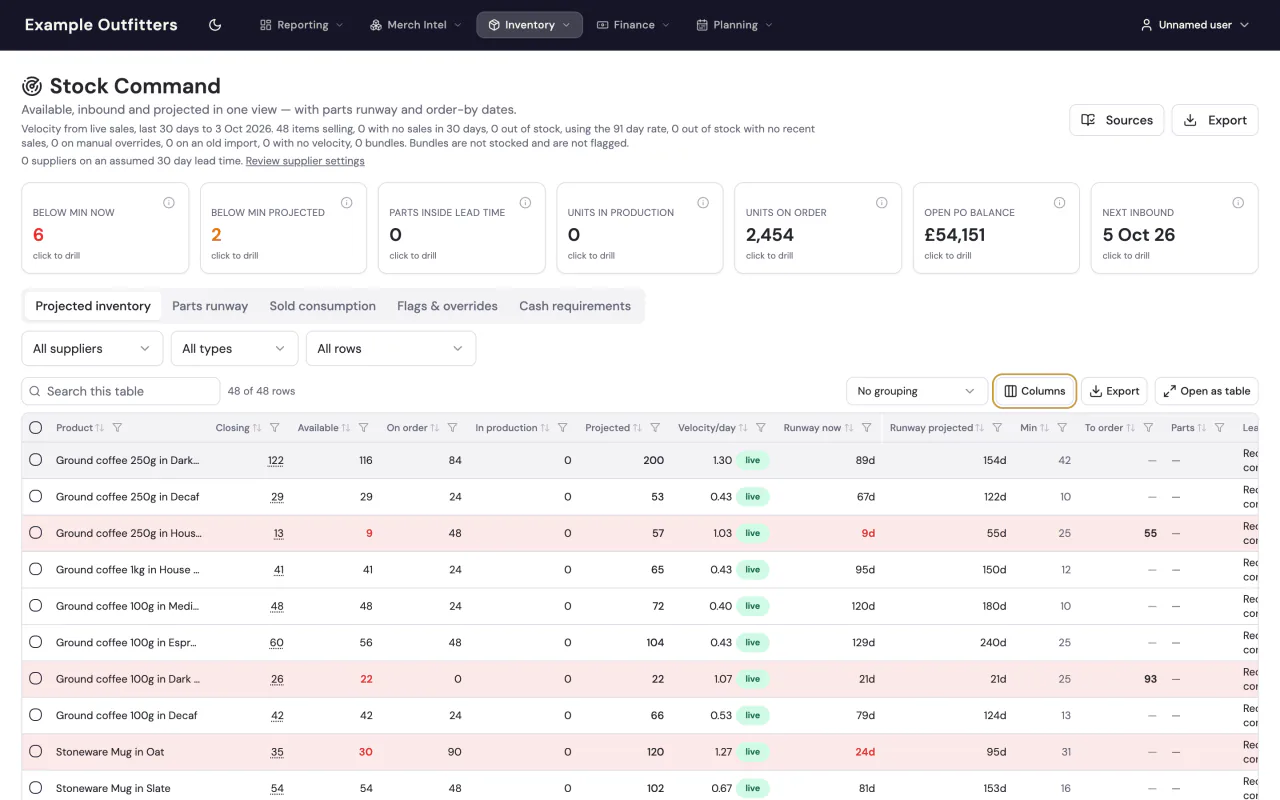The image size is (1280, 800).
Task: Expand Inventory navigation menu
Action: (529, 25)
